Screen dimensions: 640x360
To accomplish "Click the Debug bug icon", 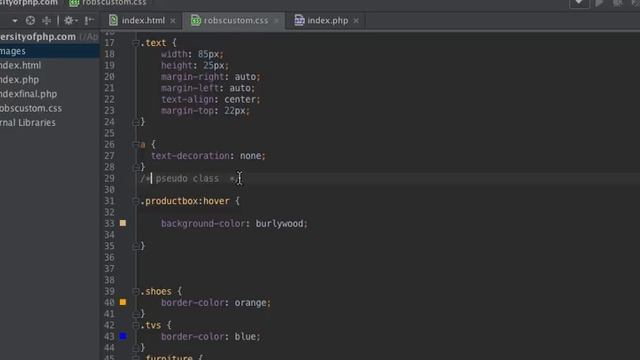I will point(618,3).
